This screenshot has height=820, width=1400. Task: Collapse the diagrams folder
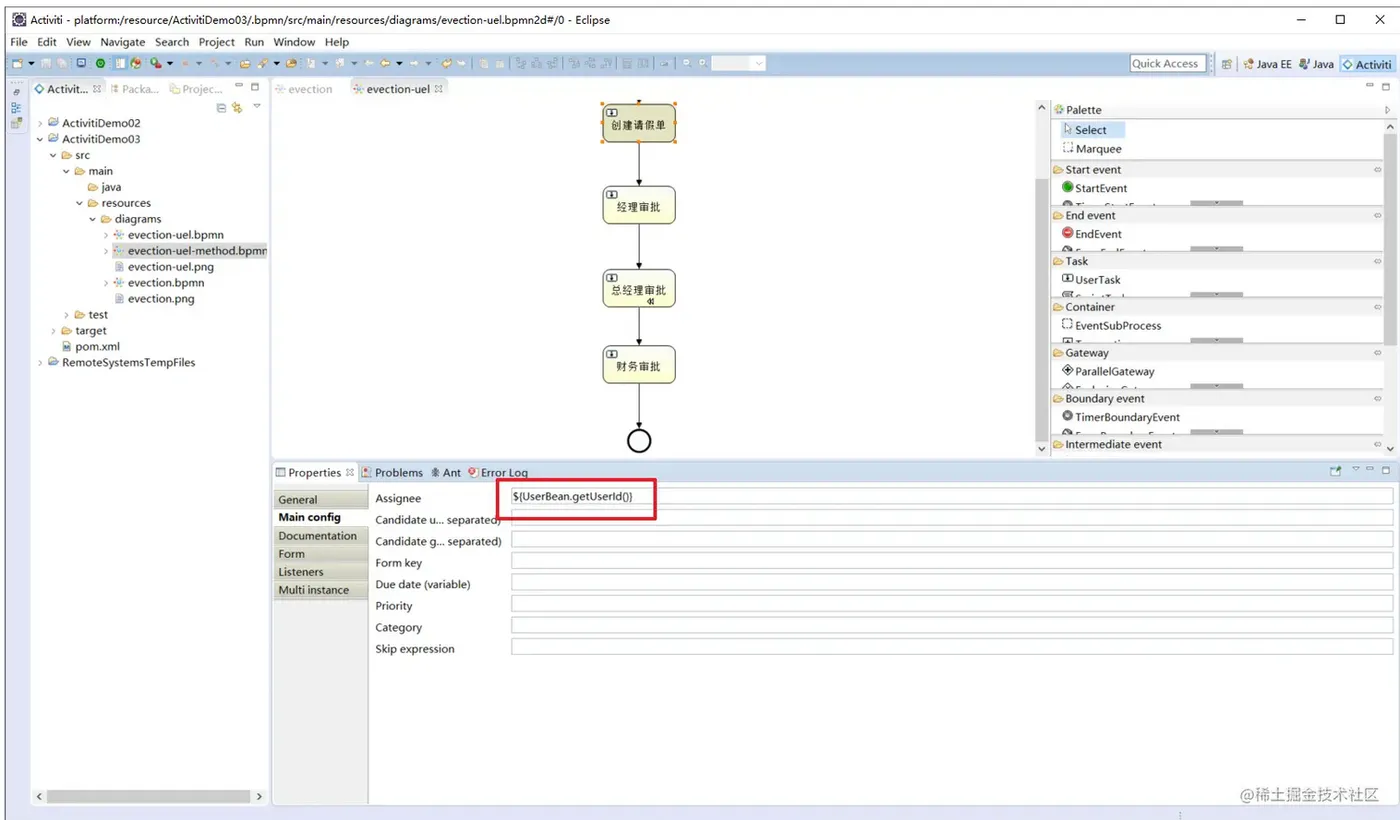click(93, 219)
